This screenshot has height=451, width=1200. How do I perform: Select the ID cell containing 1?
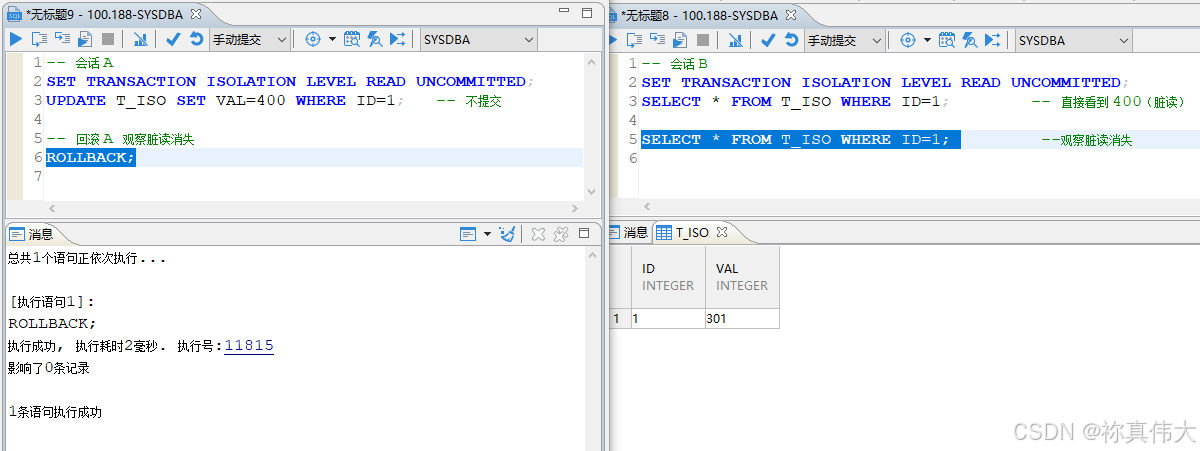click(x=668, y=318)
